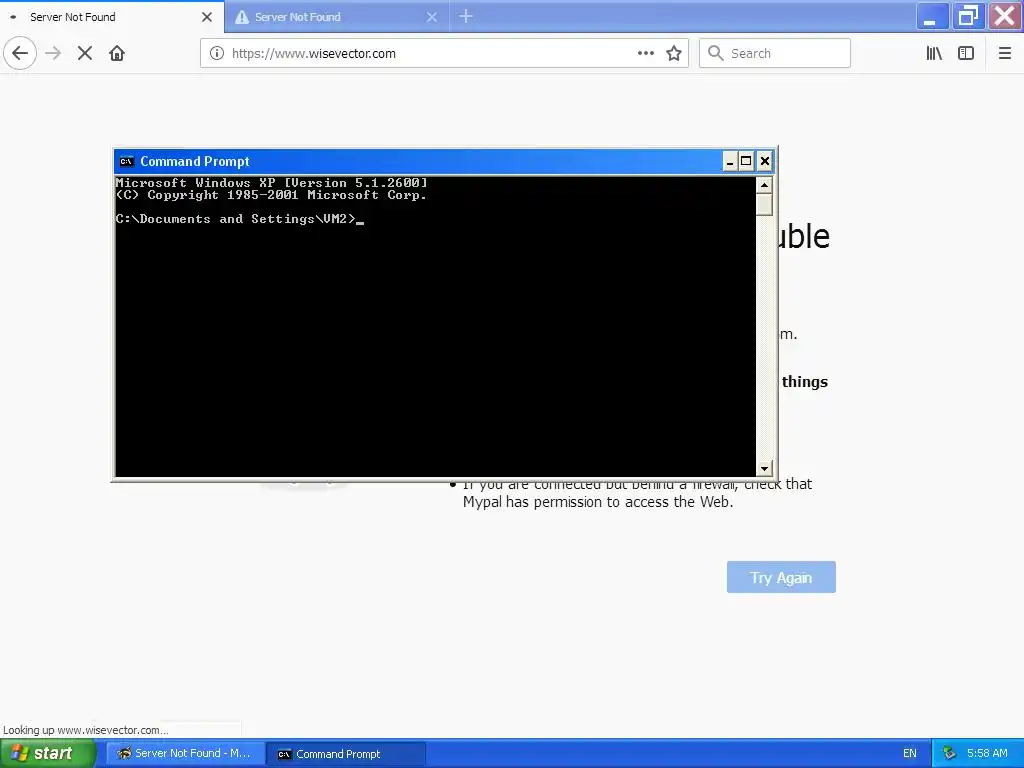
Task: Click the network tray icon
Action: (x=950, y=754)
